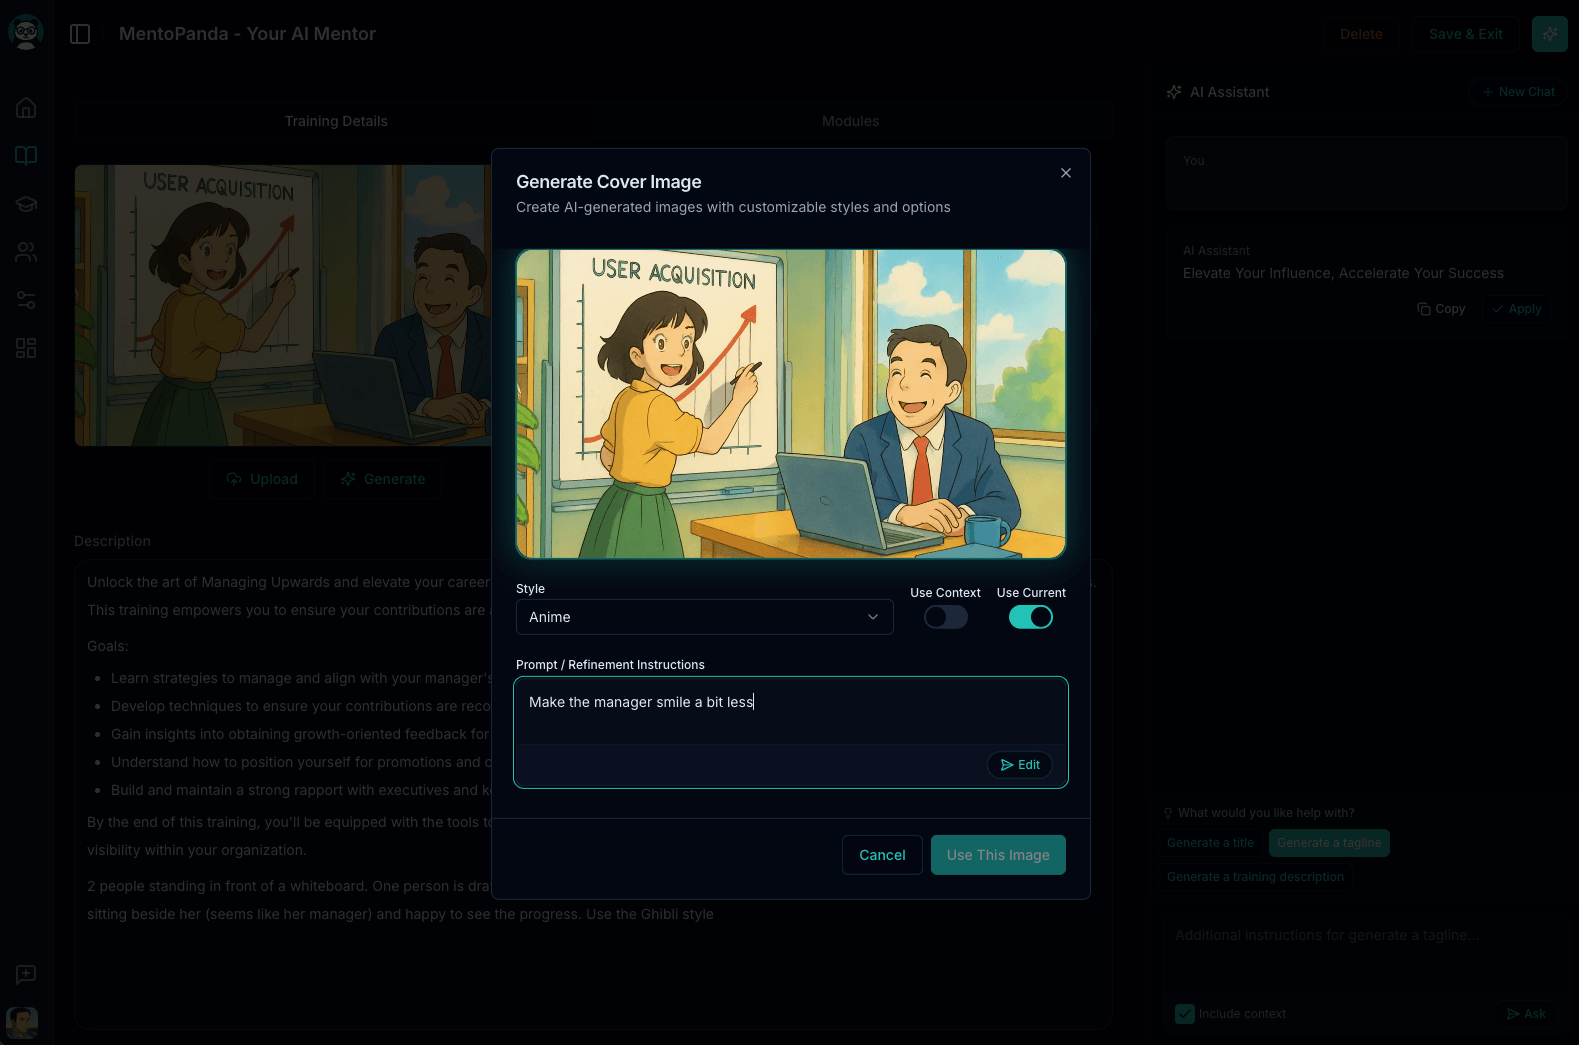The image size is (1579, 1045).
Task: Click the Prompt refinement instructions text field
Action: [x=790, y=710]
